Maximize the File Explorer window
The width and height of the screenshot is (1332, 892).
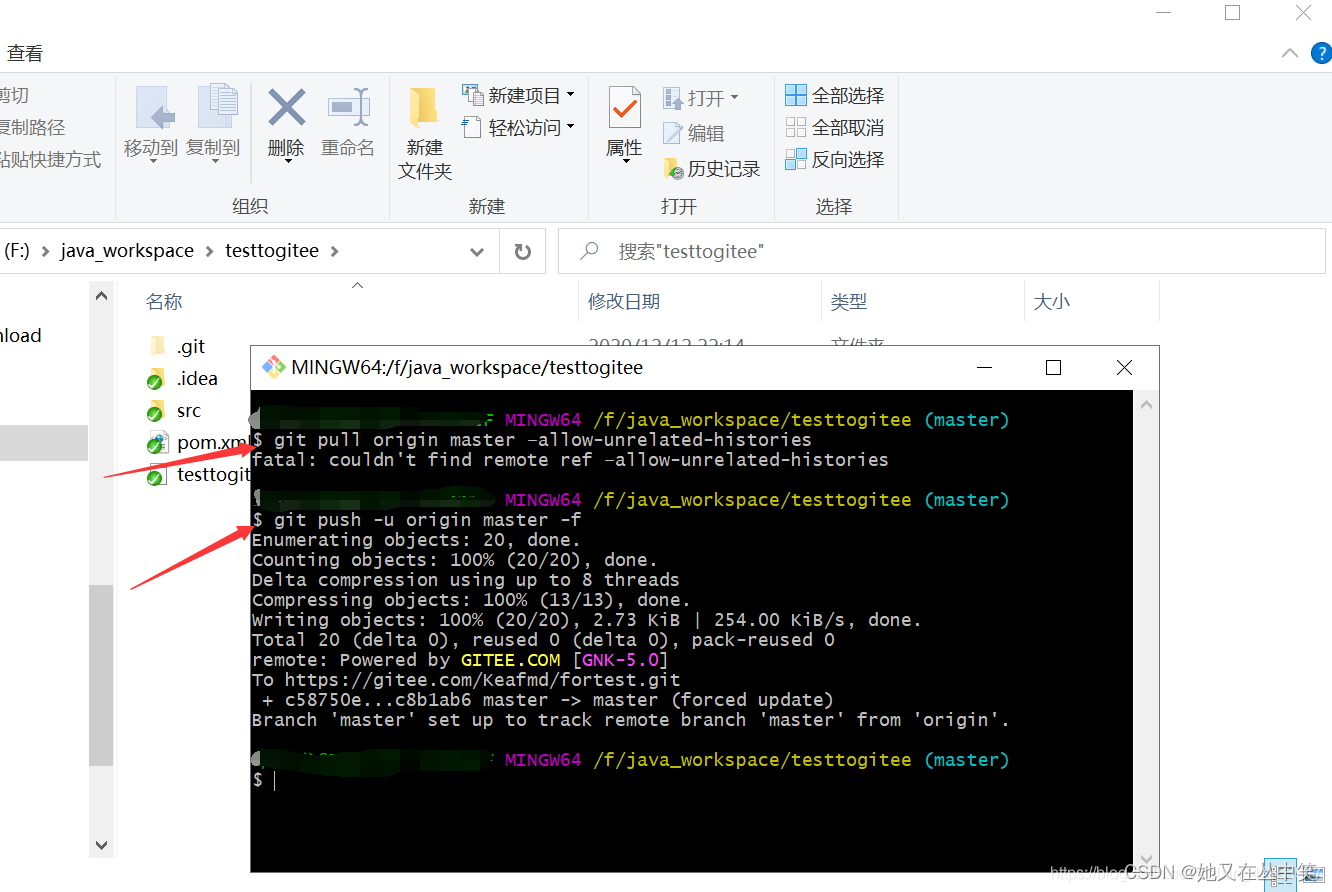[1232, 13]
